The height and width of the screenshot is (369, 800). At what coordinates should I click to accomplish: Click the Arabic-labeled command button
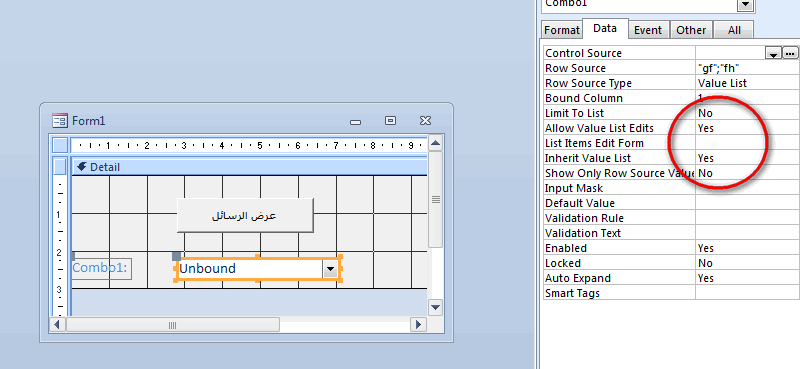245,215
